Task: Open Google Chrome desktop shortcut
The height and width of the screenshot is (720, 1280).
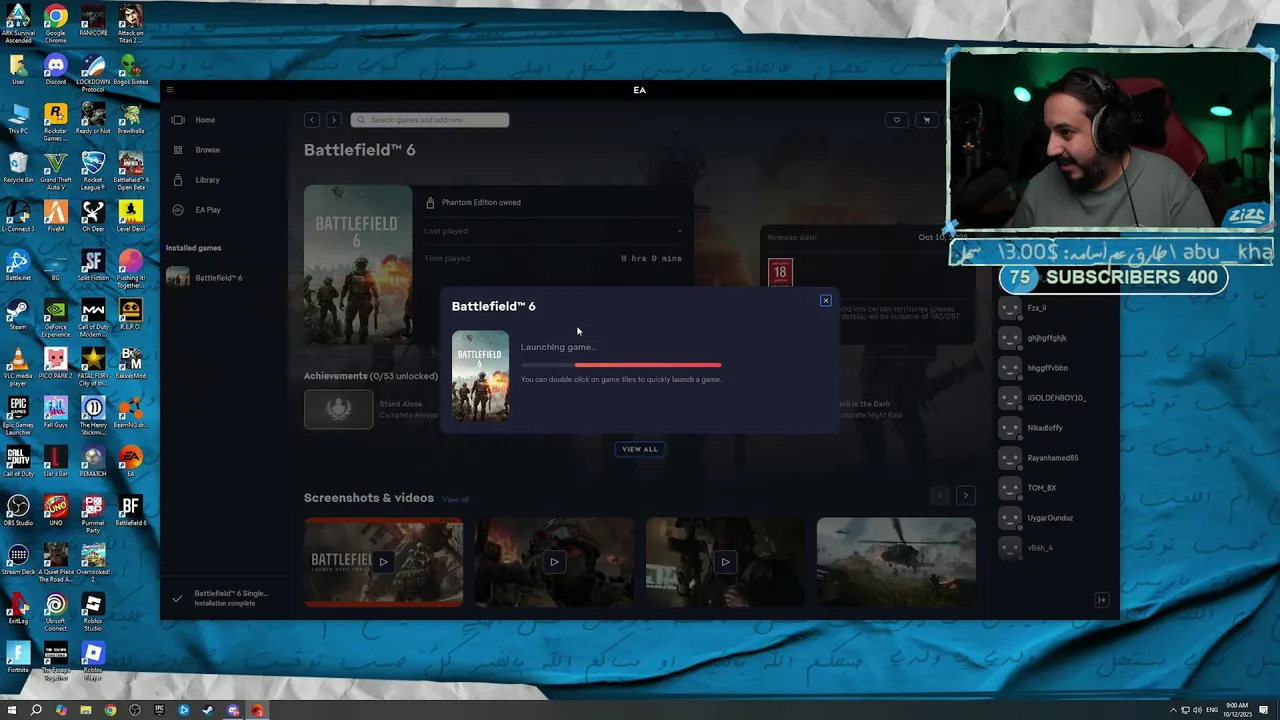Action: click(56, 24)
